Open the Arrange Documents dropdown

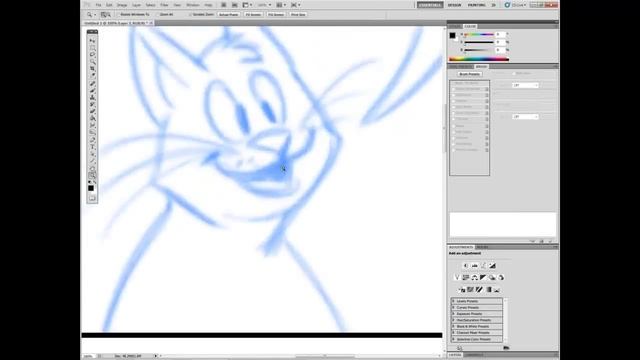pyautogui.click(x=280, y=5)
